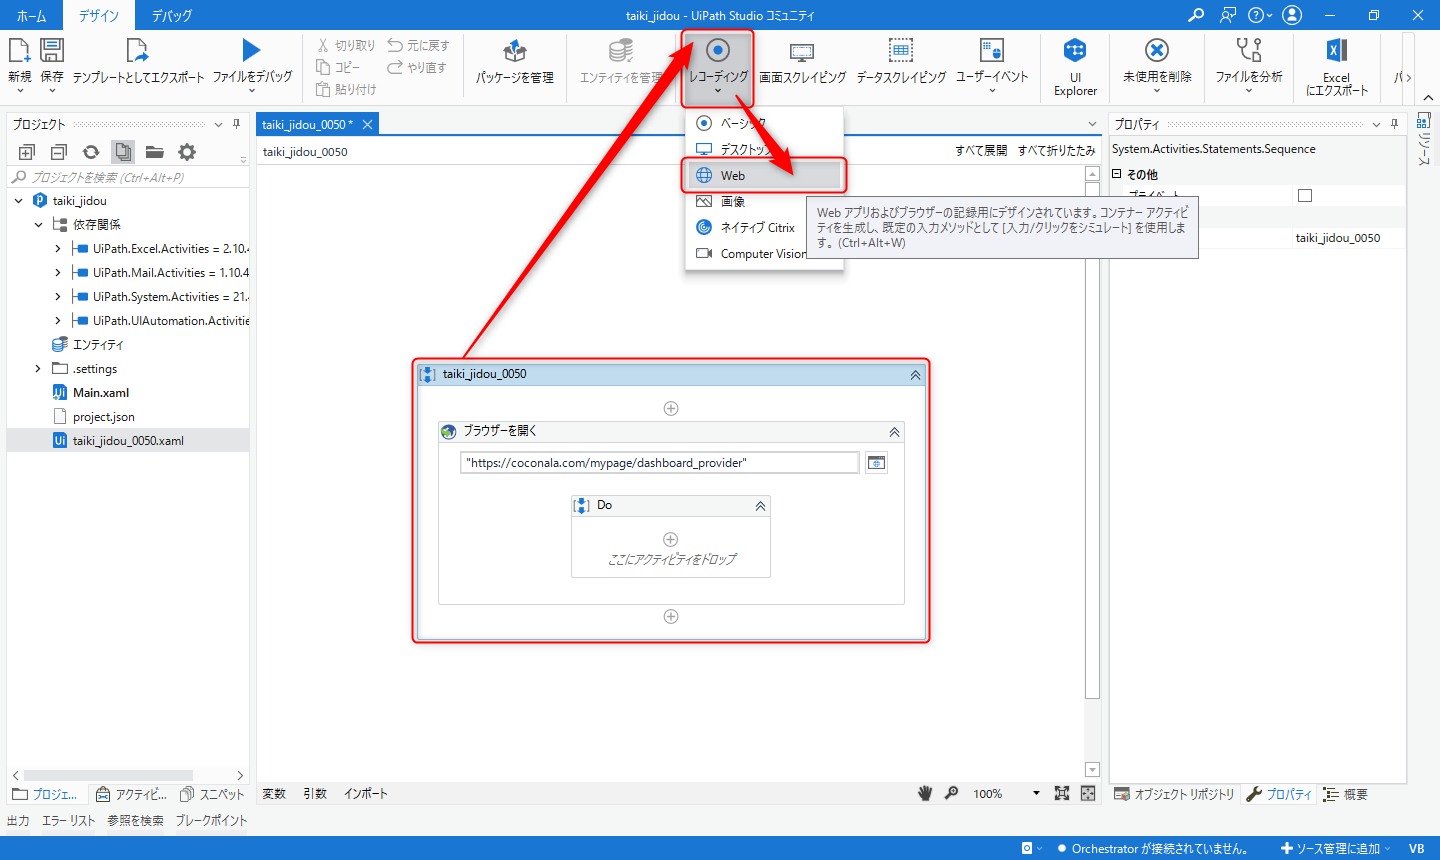
Task: Click fit-to-screen icon in the designer footer
Action: [x=1062, y=793]
